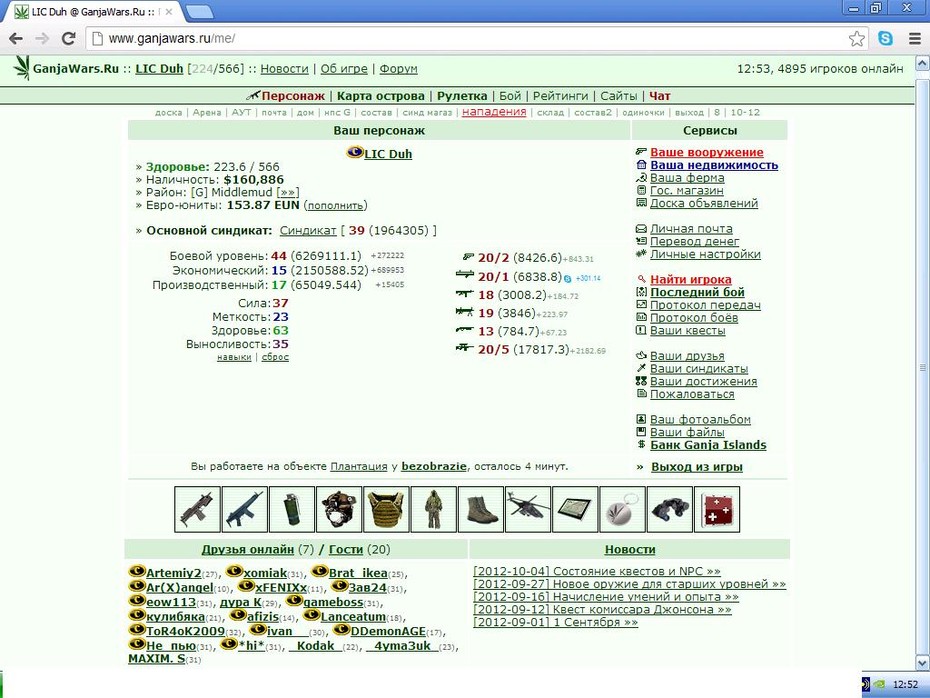Open the body armor vest slot
Viewport: 930px width, 698px height.
387,509
